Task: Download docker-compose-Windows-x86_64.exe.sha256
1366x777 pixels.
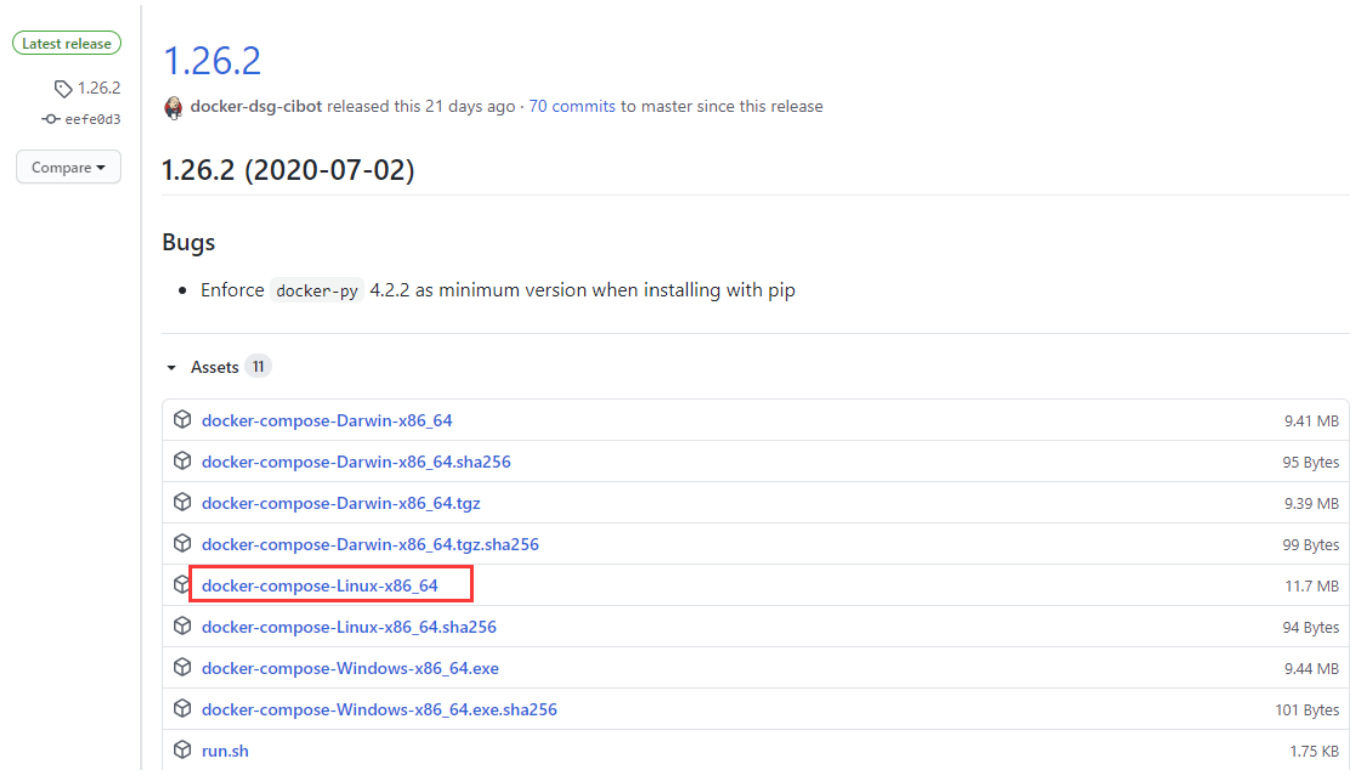Action: point(379,709)
